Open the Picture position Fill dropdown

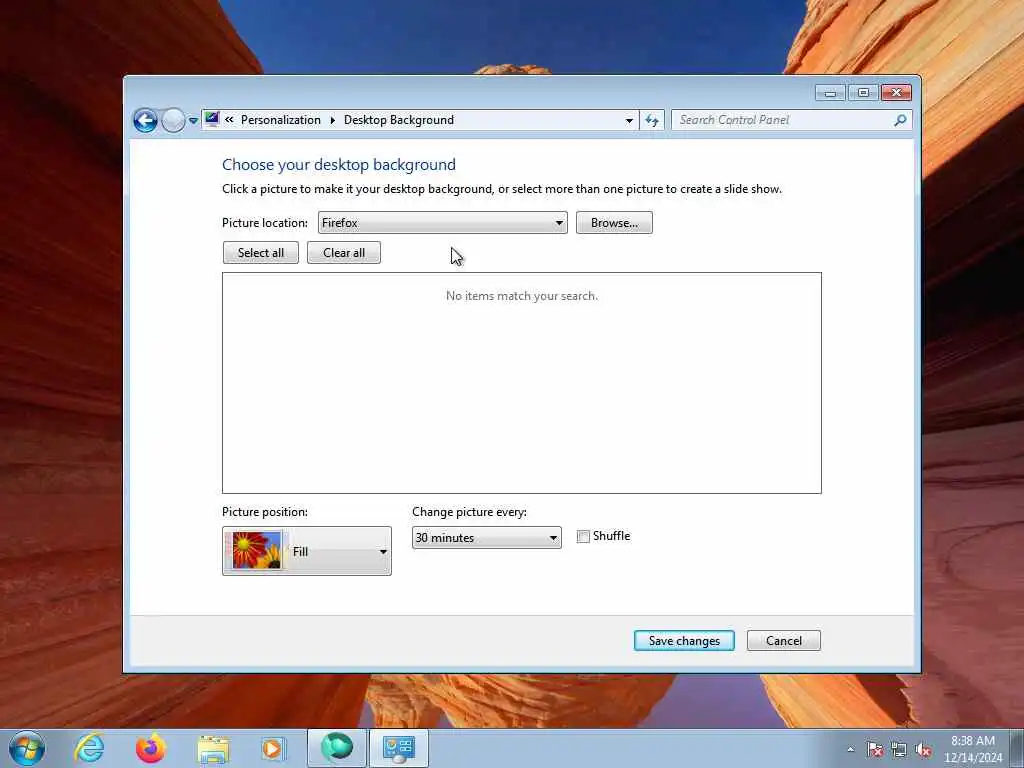[307, 551]
